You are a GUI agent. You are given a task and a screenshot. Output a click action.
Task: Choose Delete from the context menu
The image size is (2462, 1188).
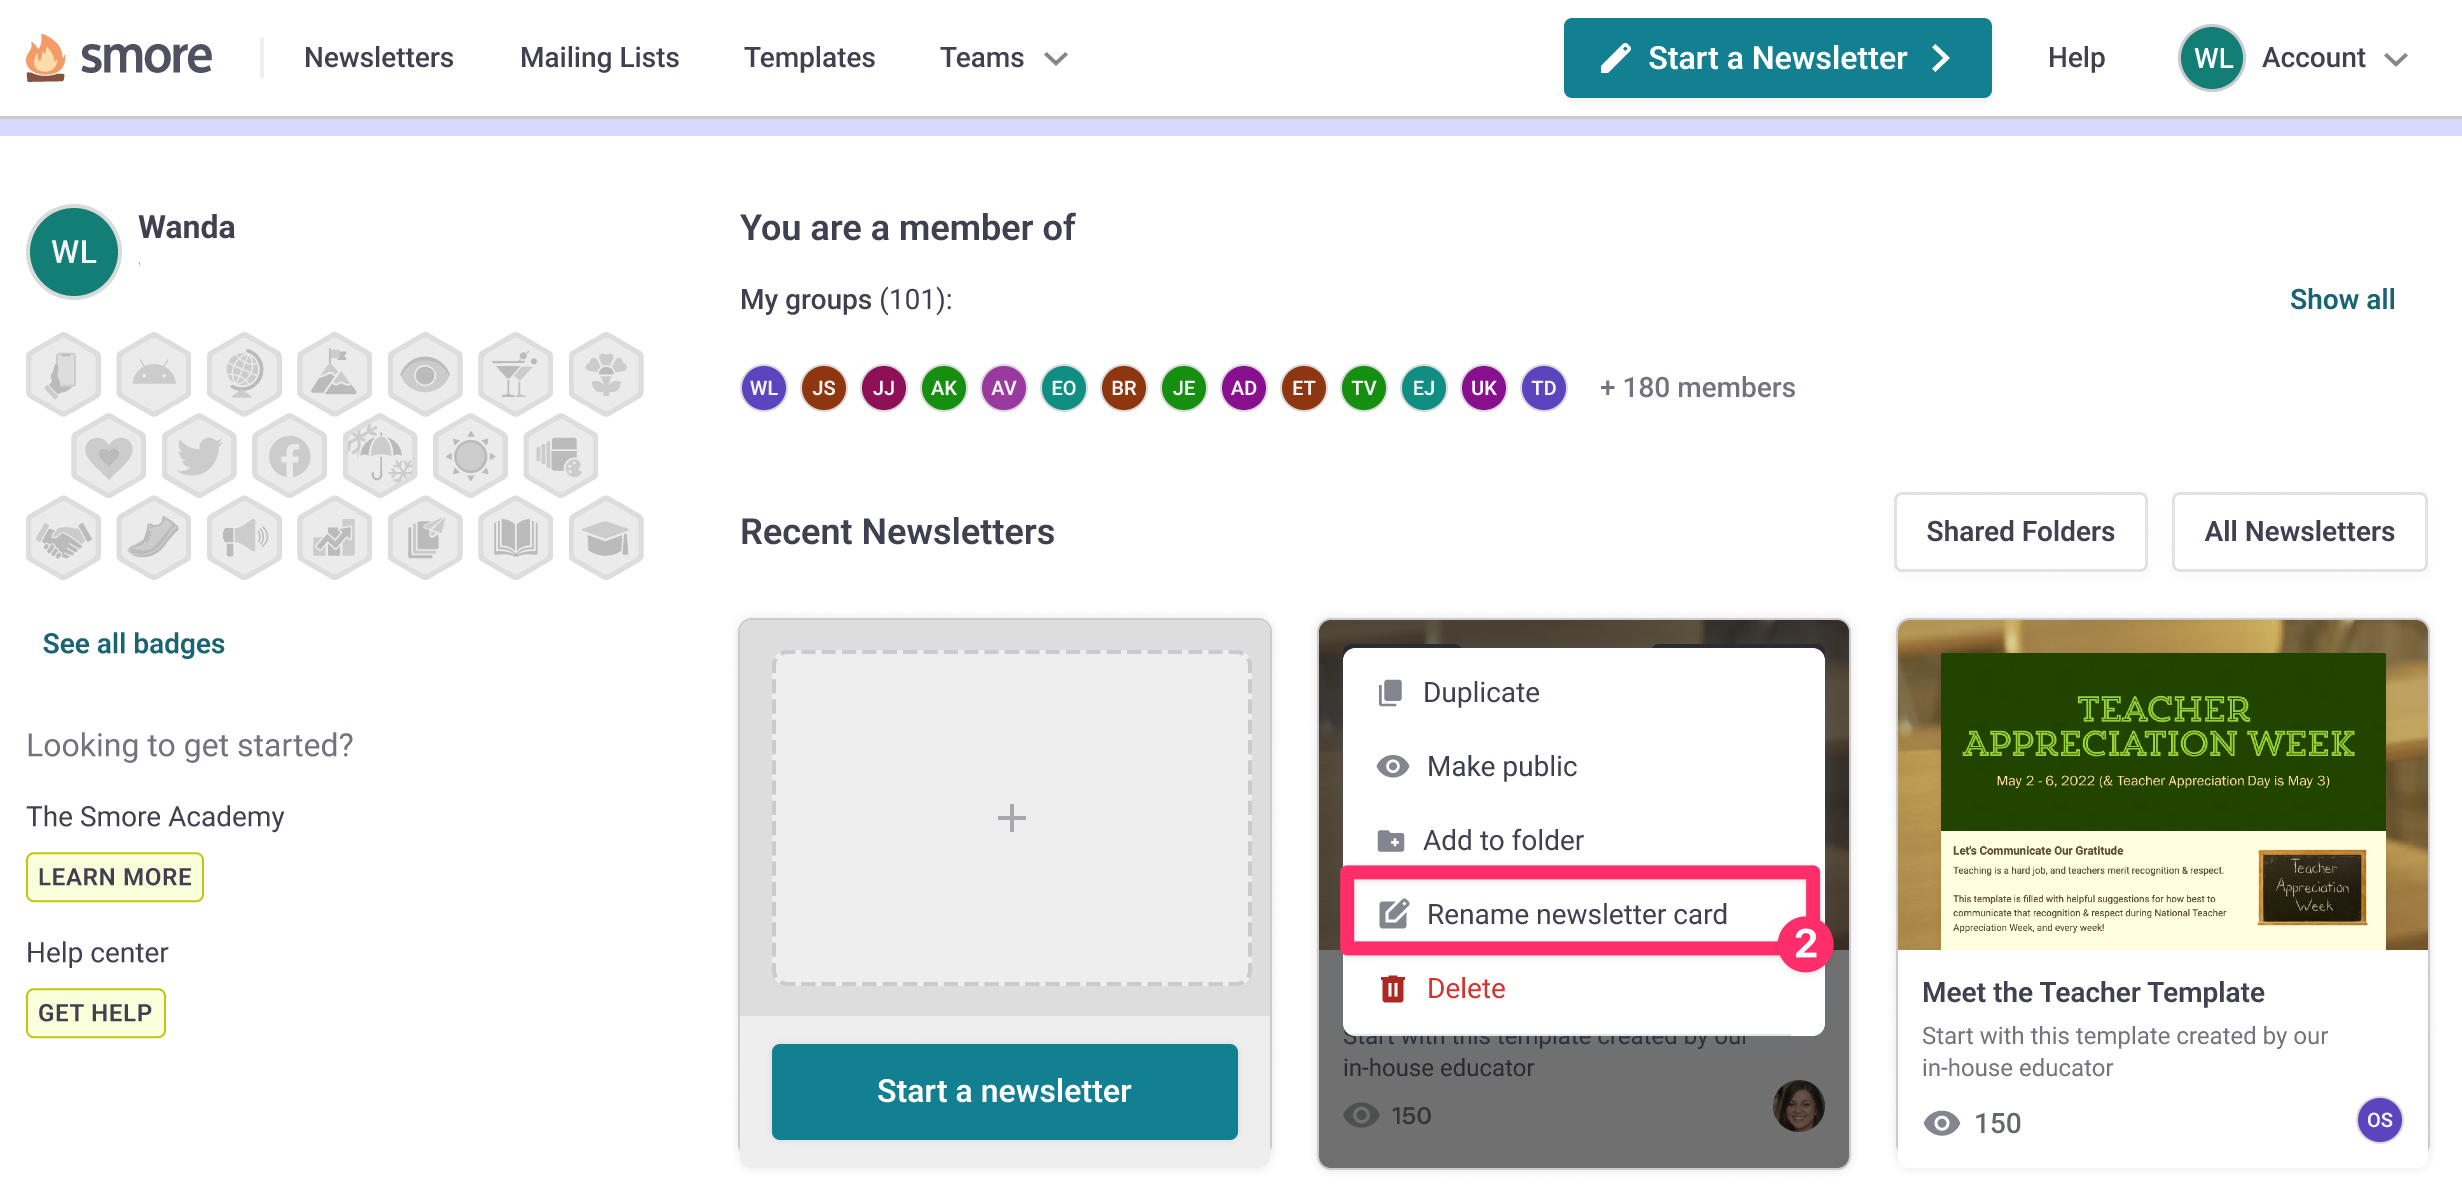click(1465, 988)
